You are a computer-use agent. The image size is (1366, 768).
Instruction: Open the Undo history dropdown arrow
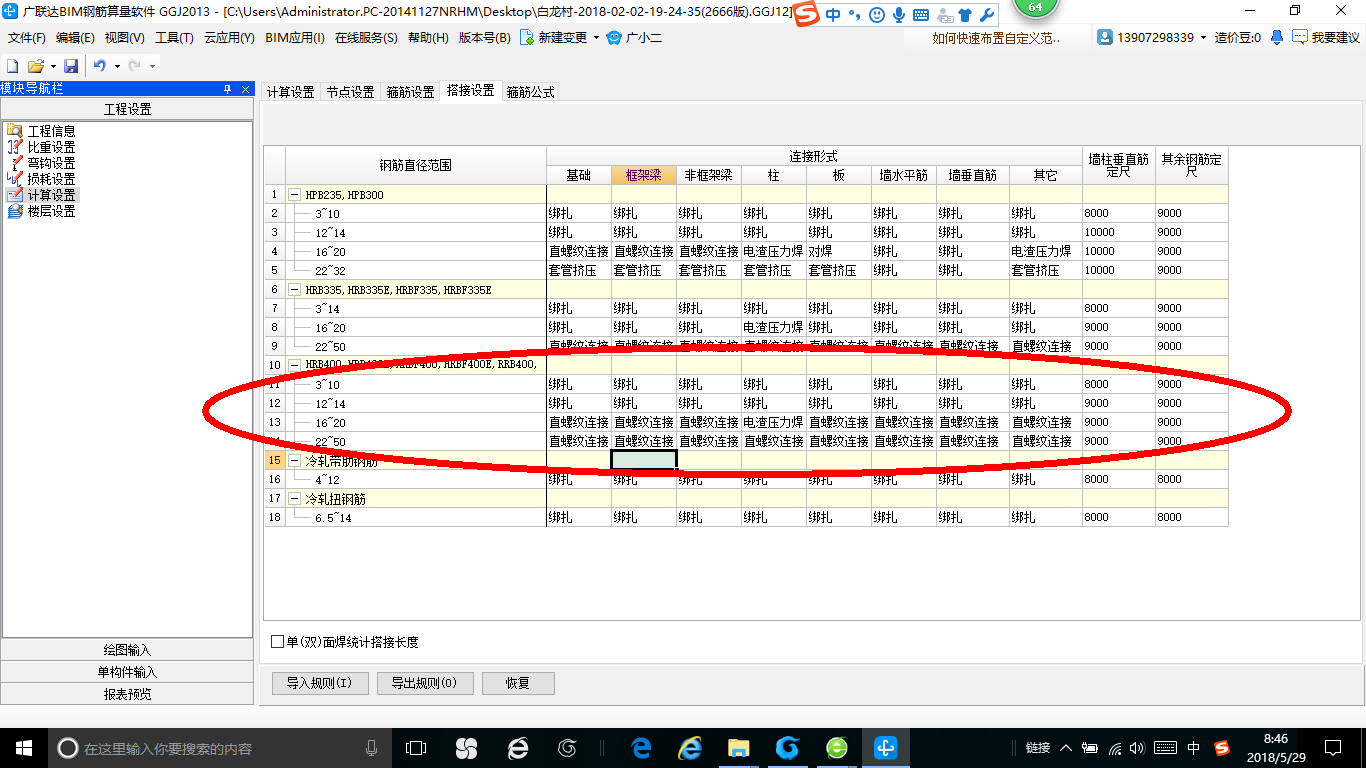coord(117,66)
